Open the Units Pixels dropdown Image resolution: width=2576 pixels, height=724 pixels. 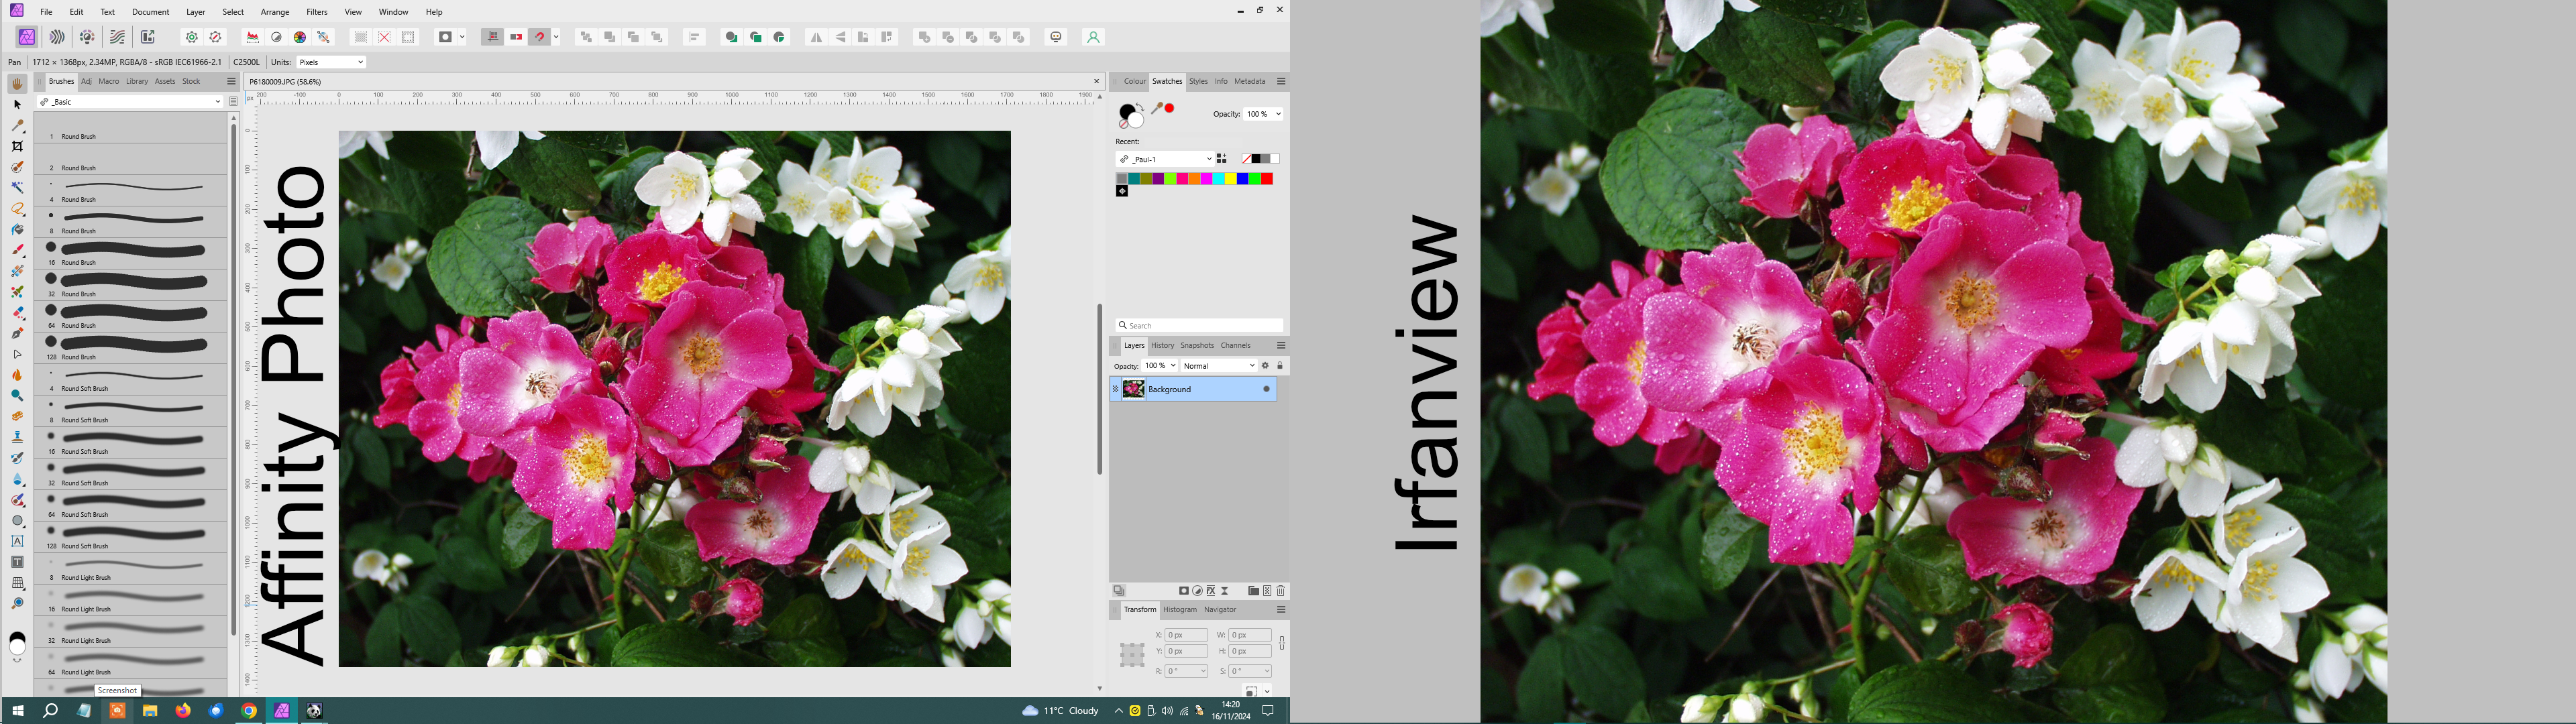(x=332, y=62)
